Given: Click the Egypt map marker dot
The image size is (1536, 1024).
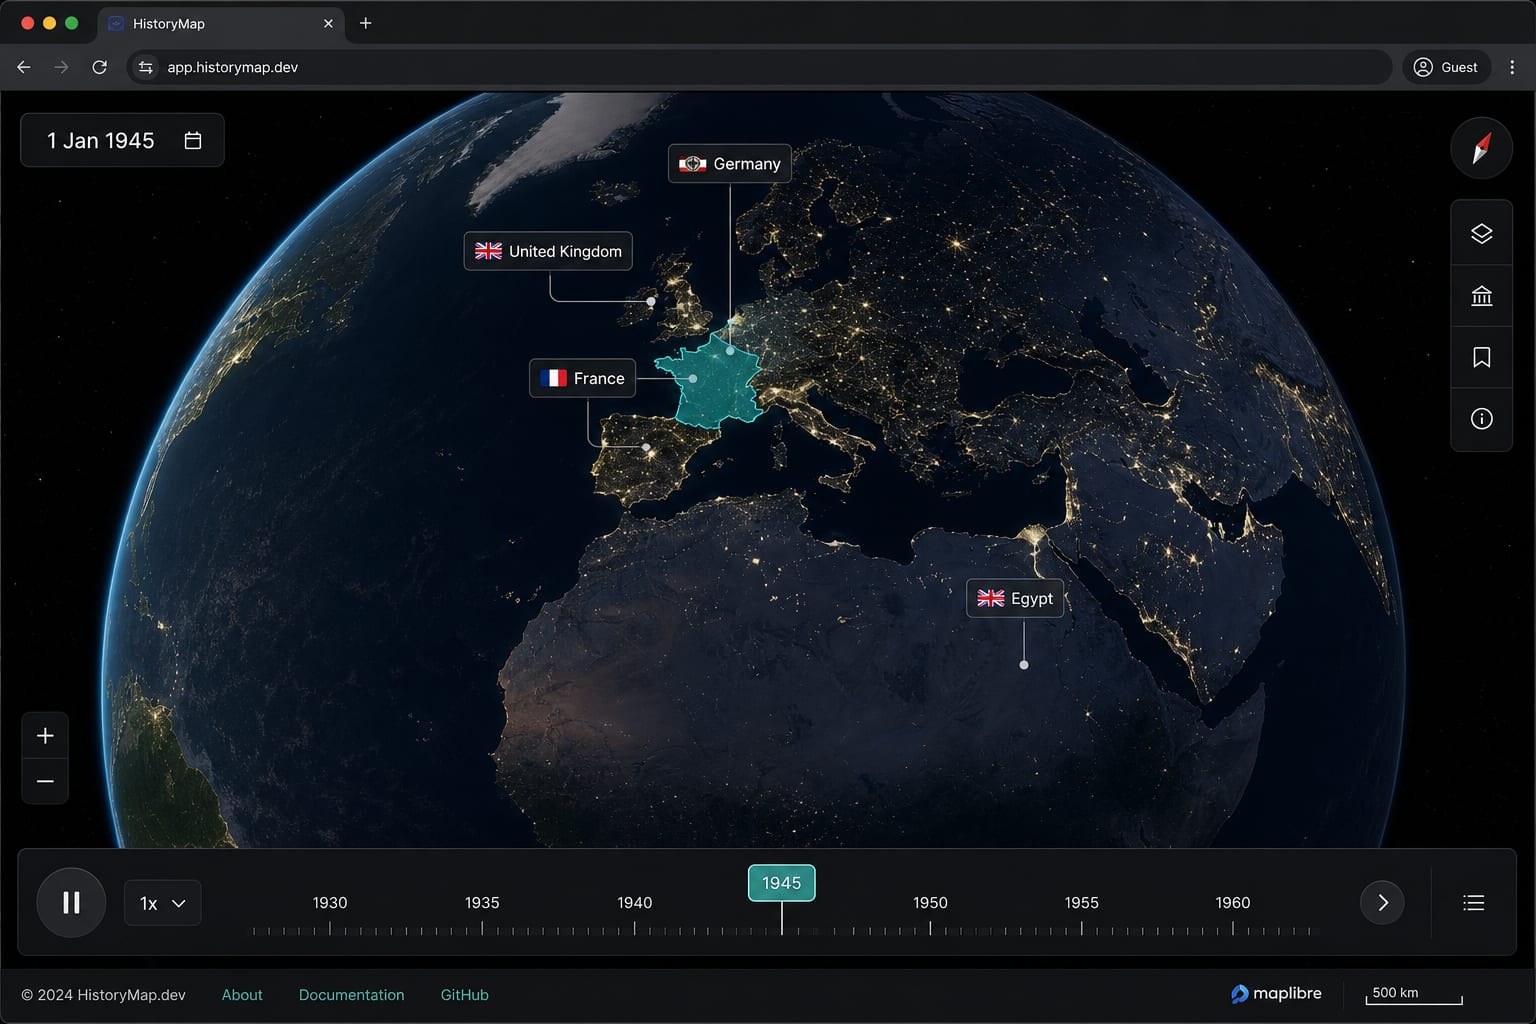Looking at the screenshot, I should point(1024,665).
